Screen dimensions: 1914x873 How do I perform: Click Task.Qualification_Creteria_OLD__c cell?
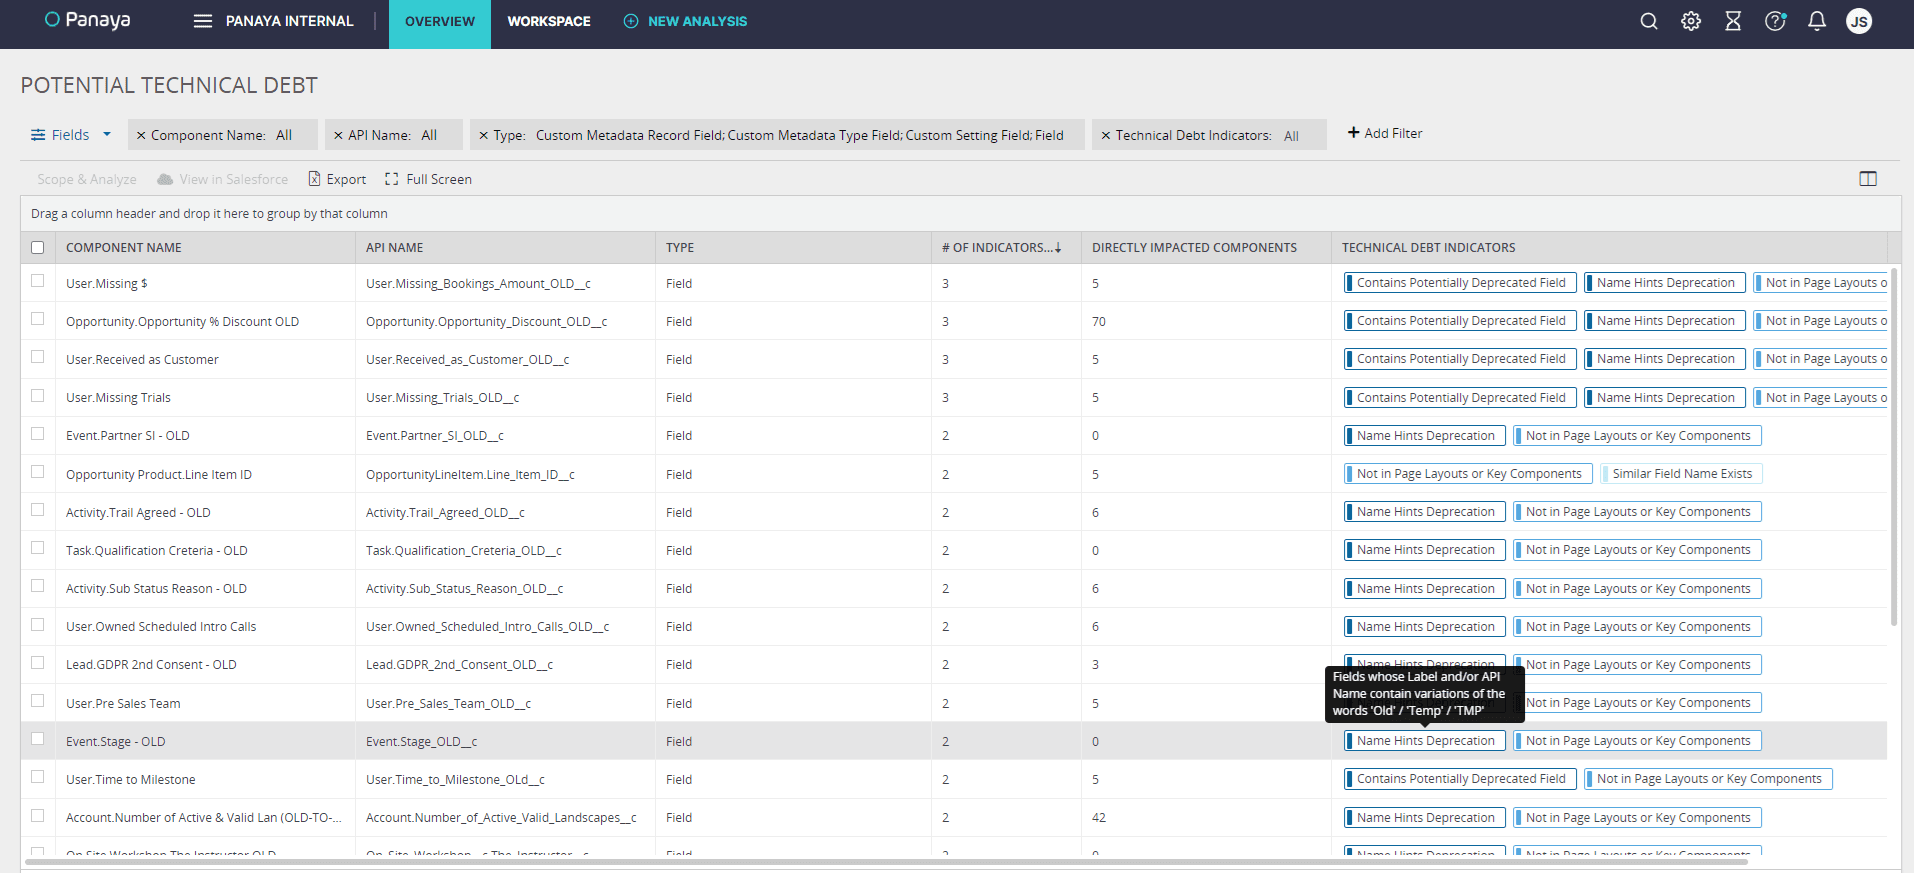pos(464,551)
